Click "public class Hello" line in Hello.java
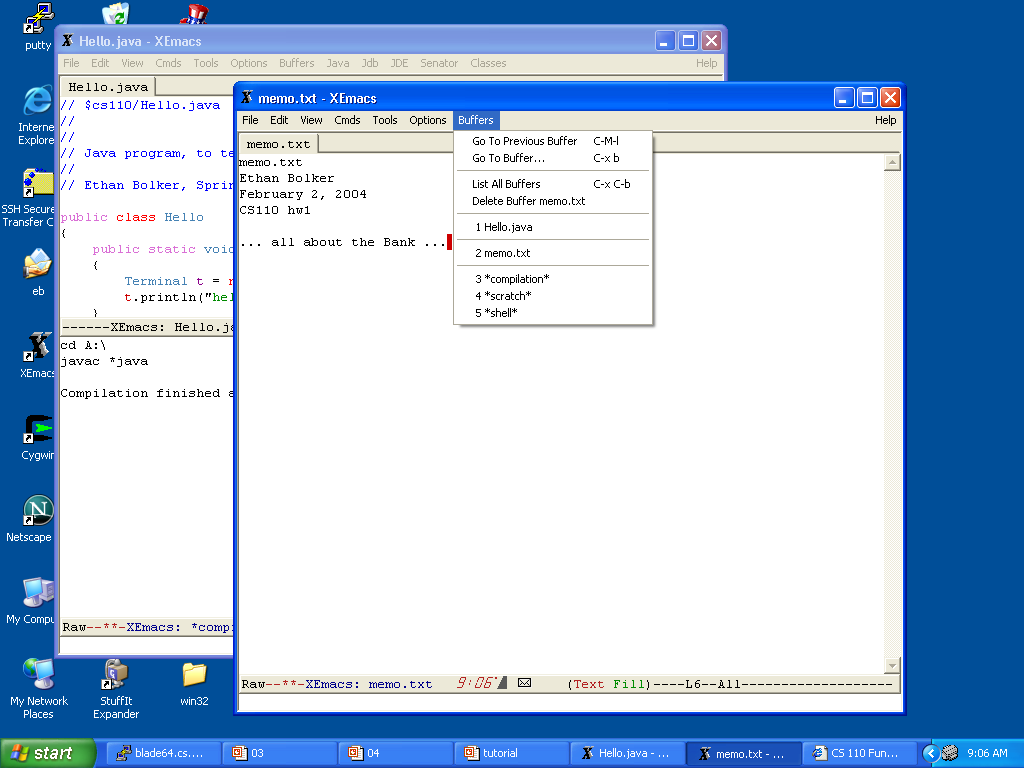1024x768 pixels. (x=132, y=217)
